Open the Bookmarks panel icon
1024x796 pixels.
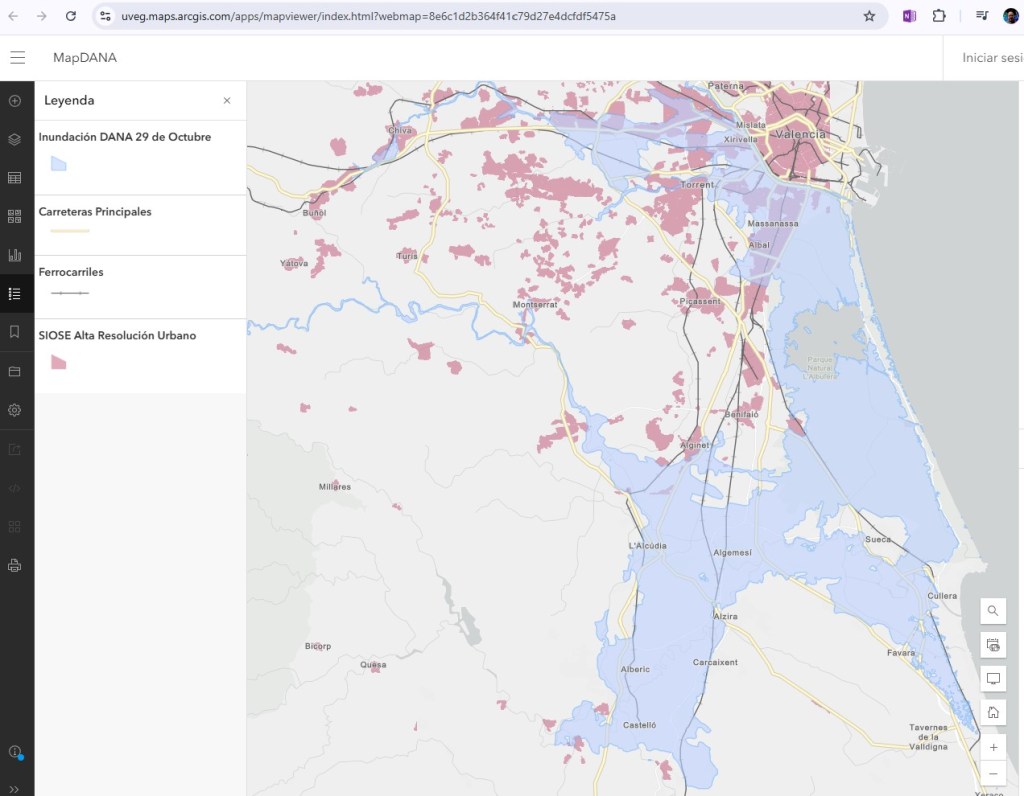tap(15, 331)
